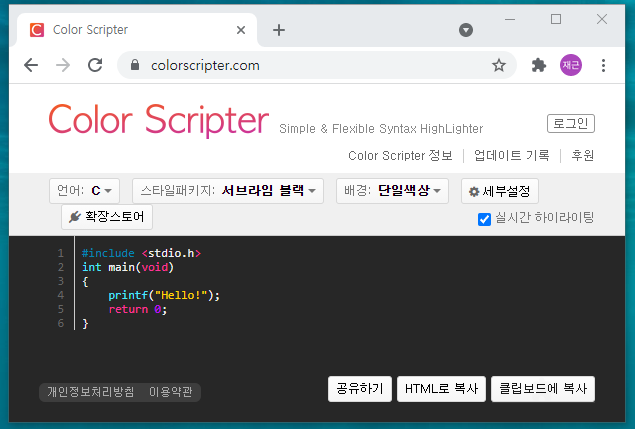
Task: Close the Chrome window
Action: pyautogui.click(x=602, y=19)
